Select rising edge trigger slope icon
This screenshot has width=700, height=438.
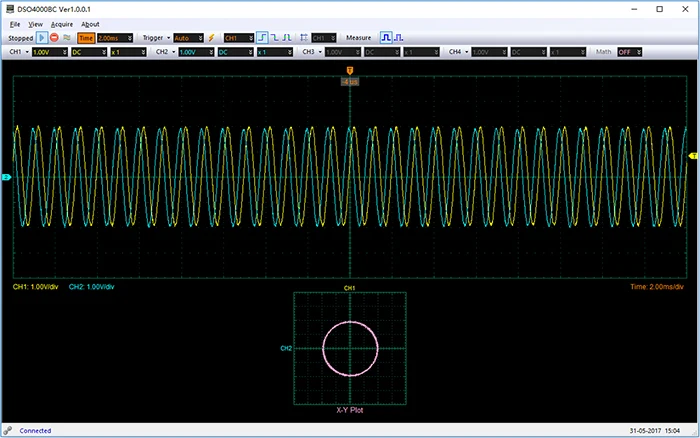[x=262, y=37]
